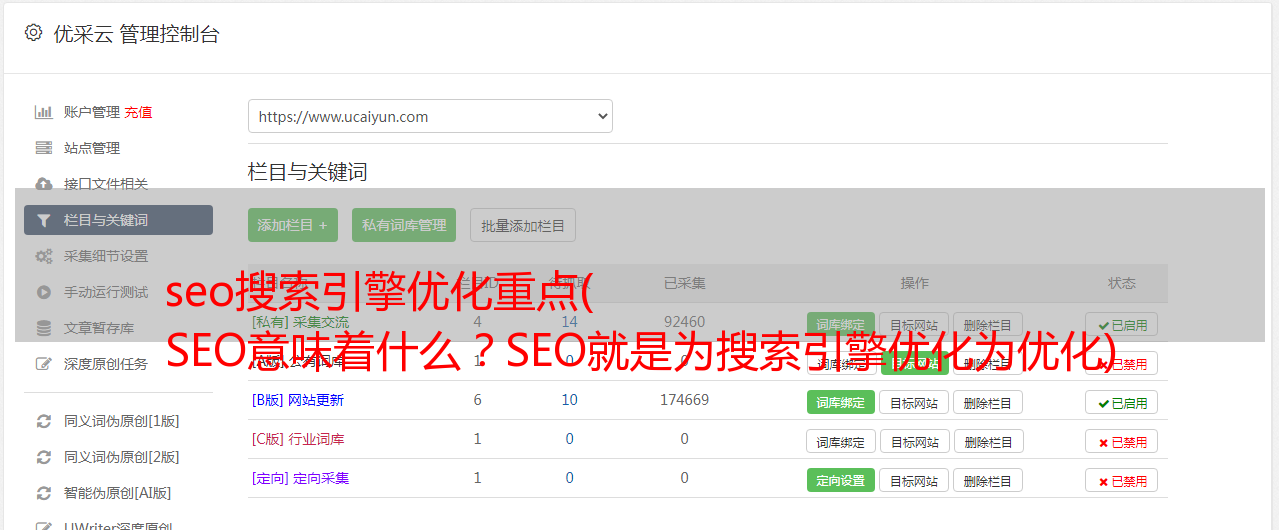The image size is (1279, 530).
Task: Click 删除栏目 in the 定向采集 row
Action: coord(988,480)
